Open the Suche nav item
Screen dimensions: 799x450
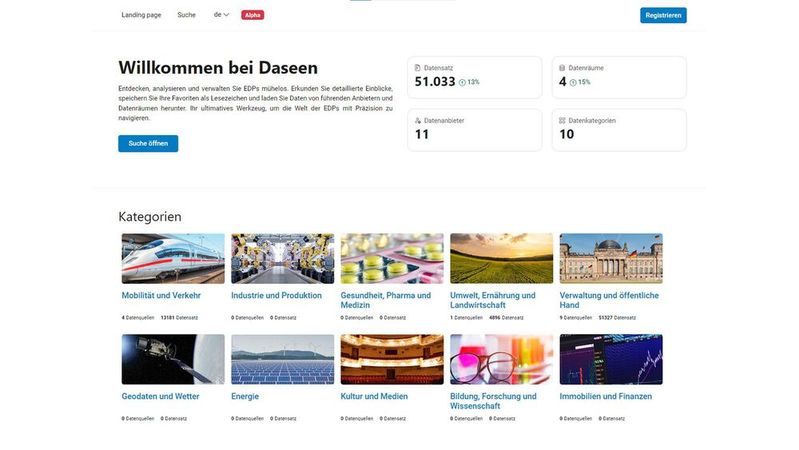[187, 15]
